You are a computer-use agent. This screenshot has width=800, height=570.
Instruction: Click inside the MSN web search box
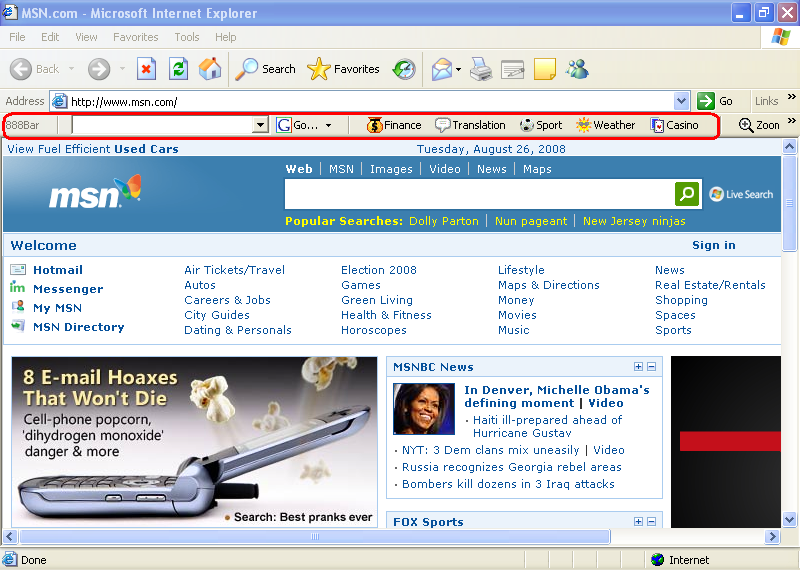pos(480,194)
